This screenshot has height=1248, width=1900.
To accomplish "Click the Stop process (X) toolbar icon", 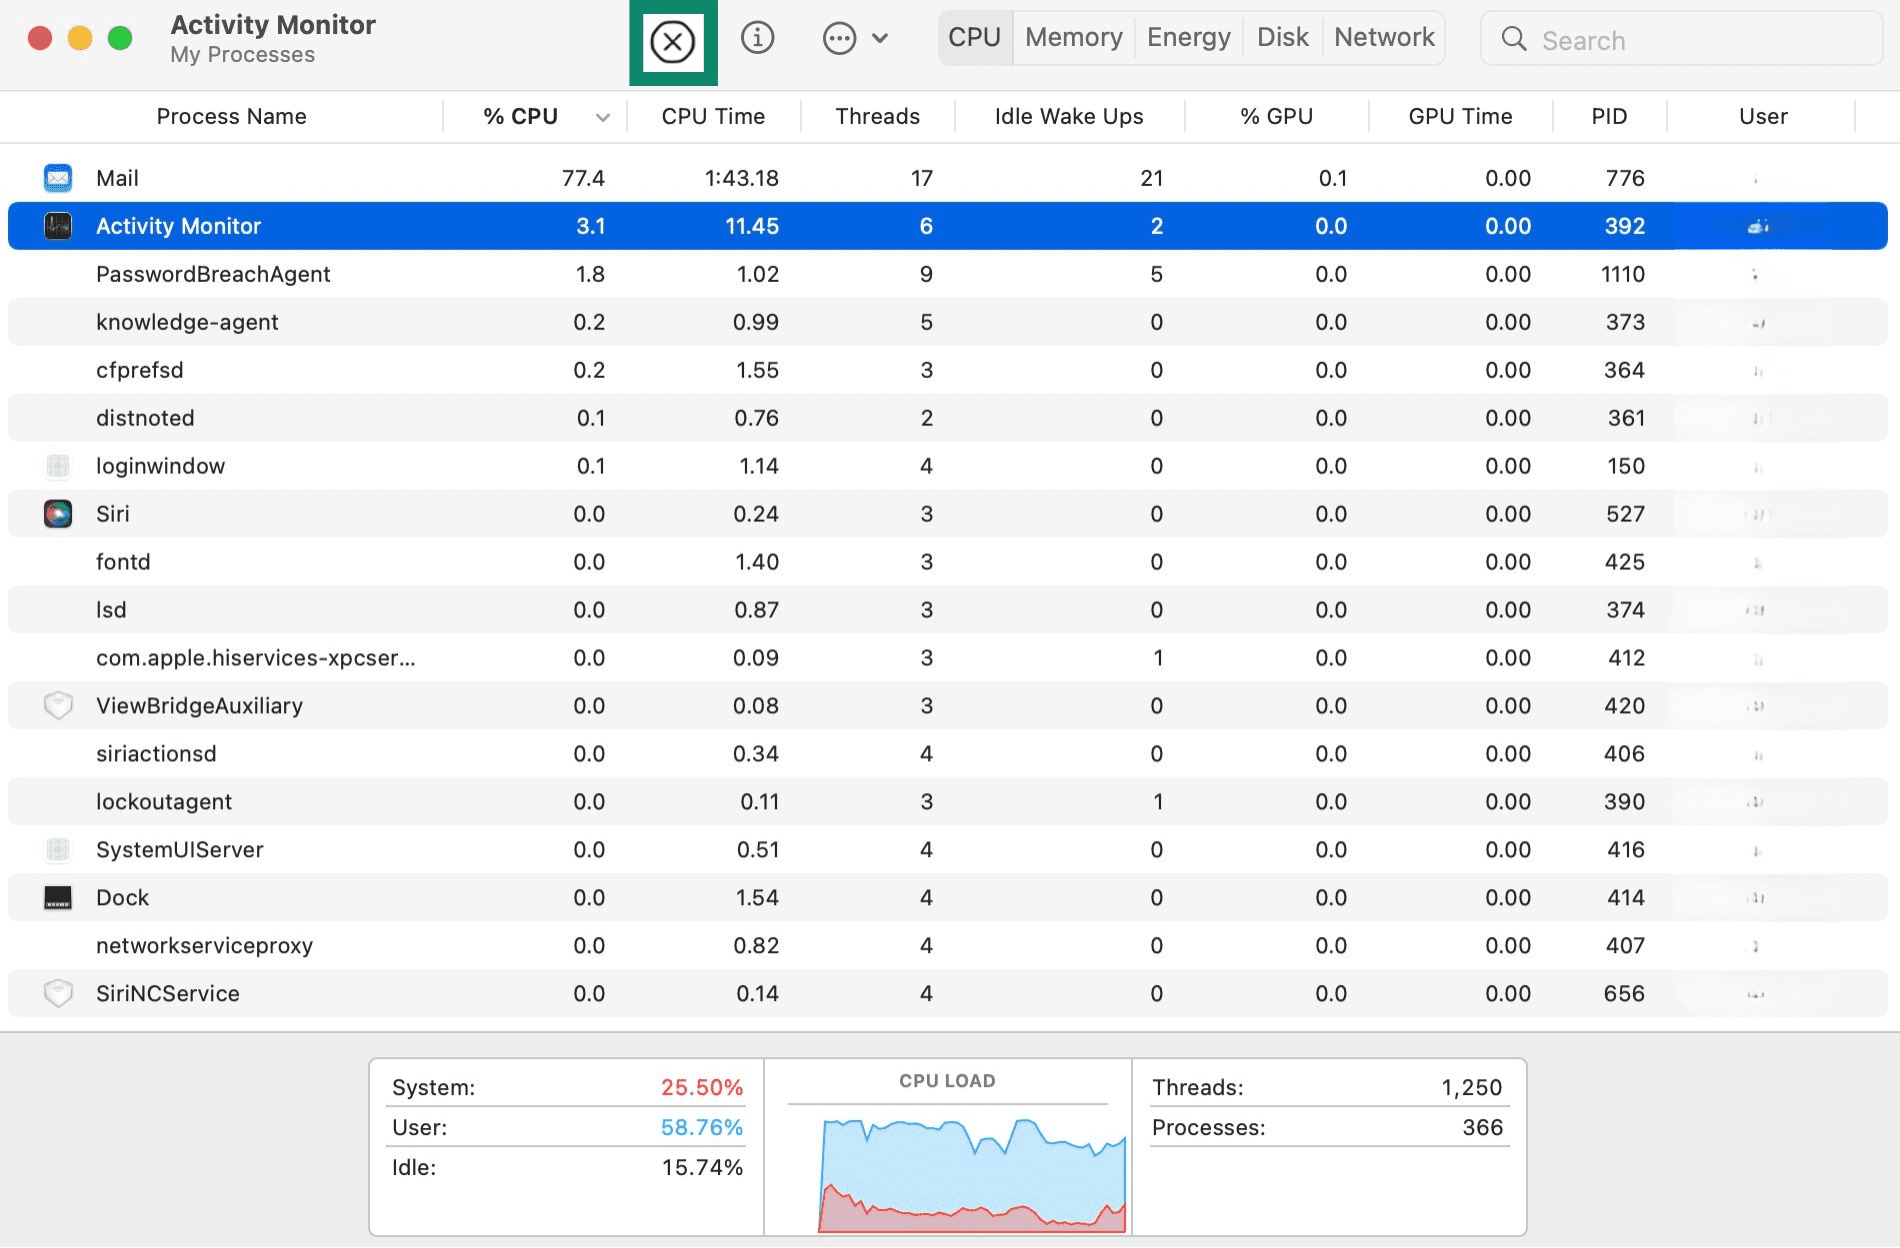I will (672, 42).
